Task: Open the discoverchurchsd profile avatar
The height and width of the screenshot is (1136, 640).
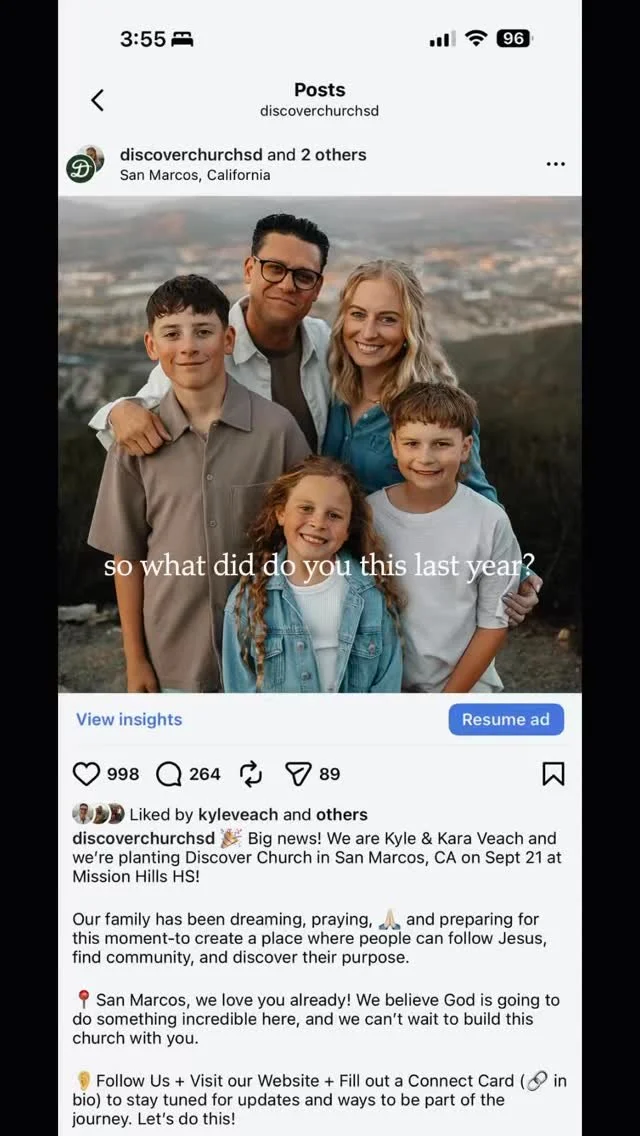Action: 85,164
